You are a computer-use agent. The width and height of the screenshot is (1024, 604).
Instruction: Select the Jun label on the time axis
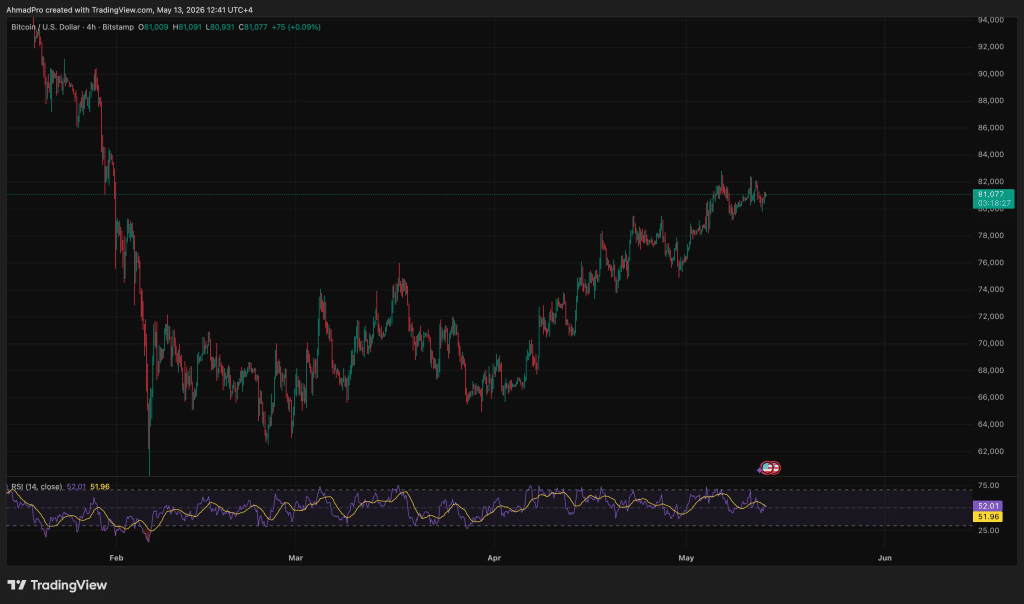pyautogui.click(x=884, y=558)
